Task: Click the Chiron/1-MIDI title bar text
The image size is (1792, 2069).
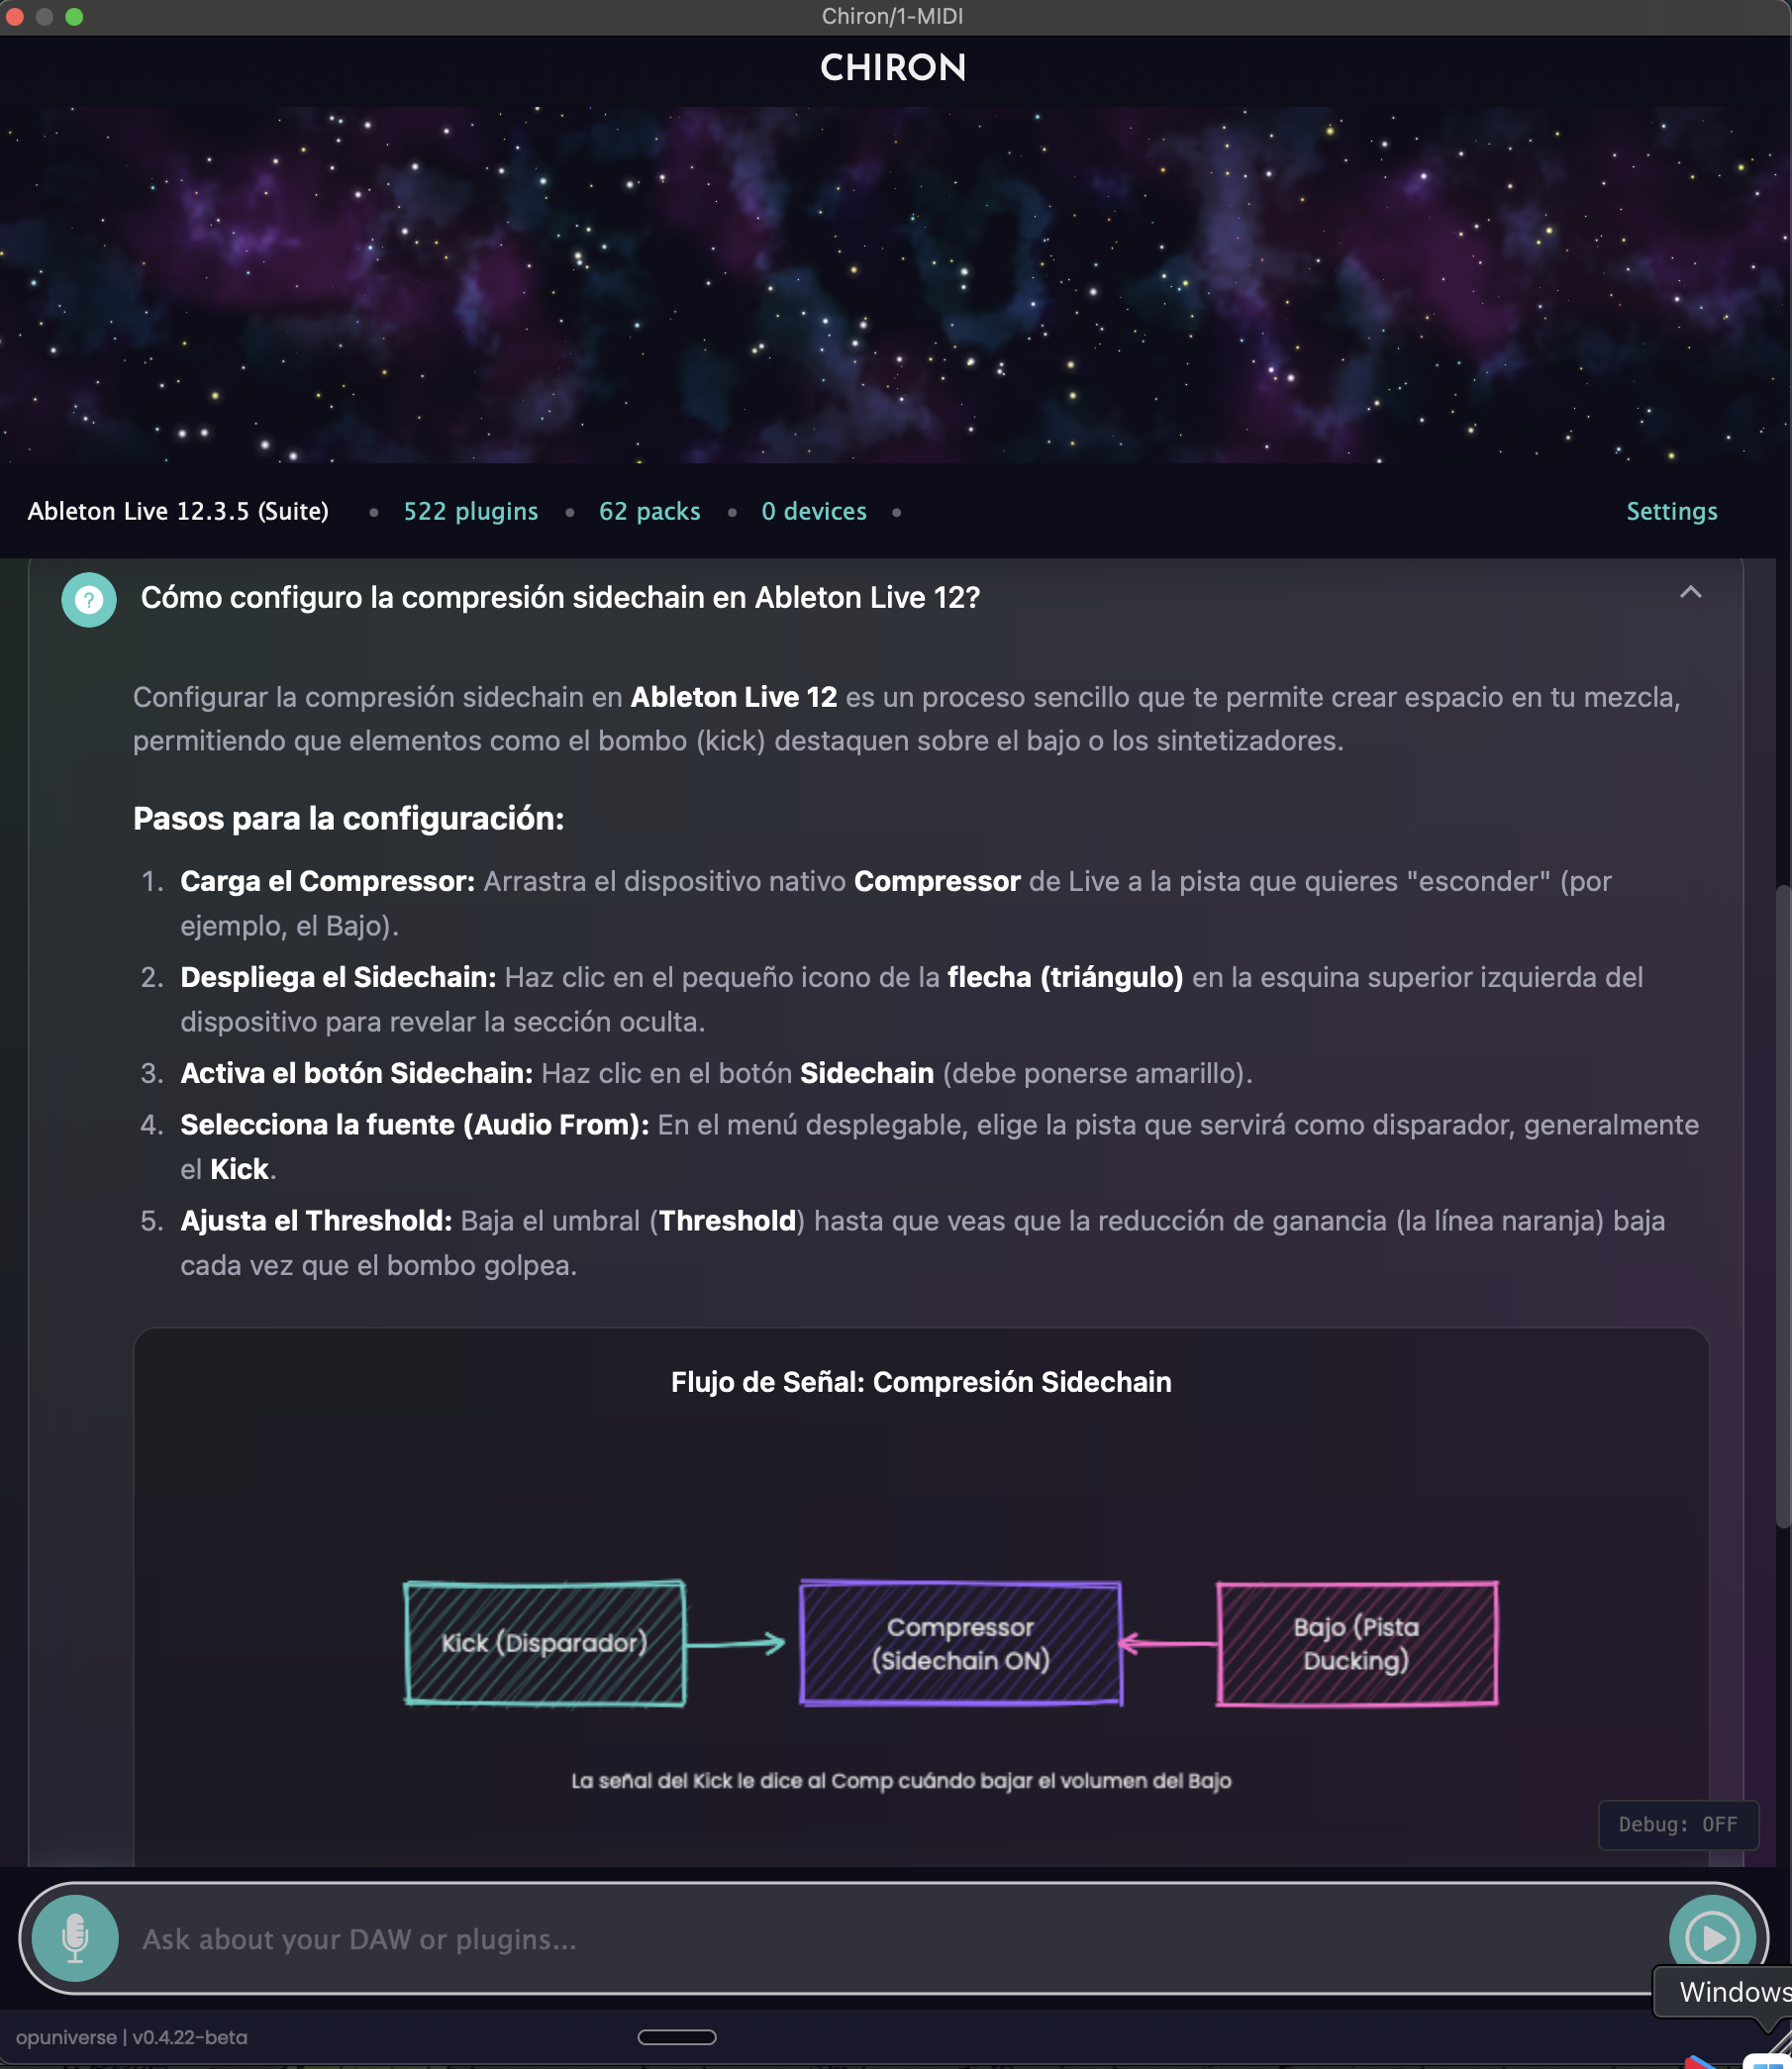Action: click(893, 16)
